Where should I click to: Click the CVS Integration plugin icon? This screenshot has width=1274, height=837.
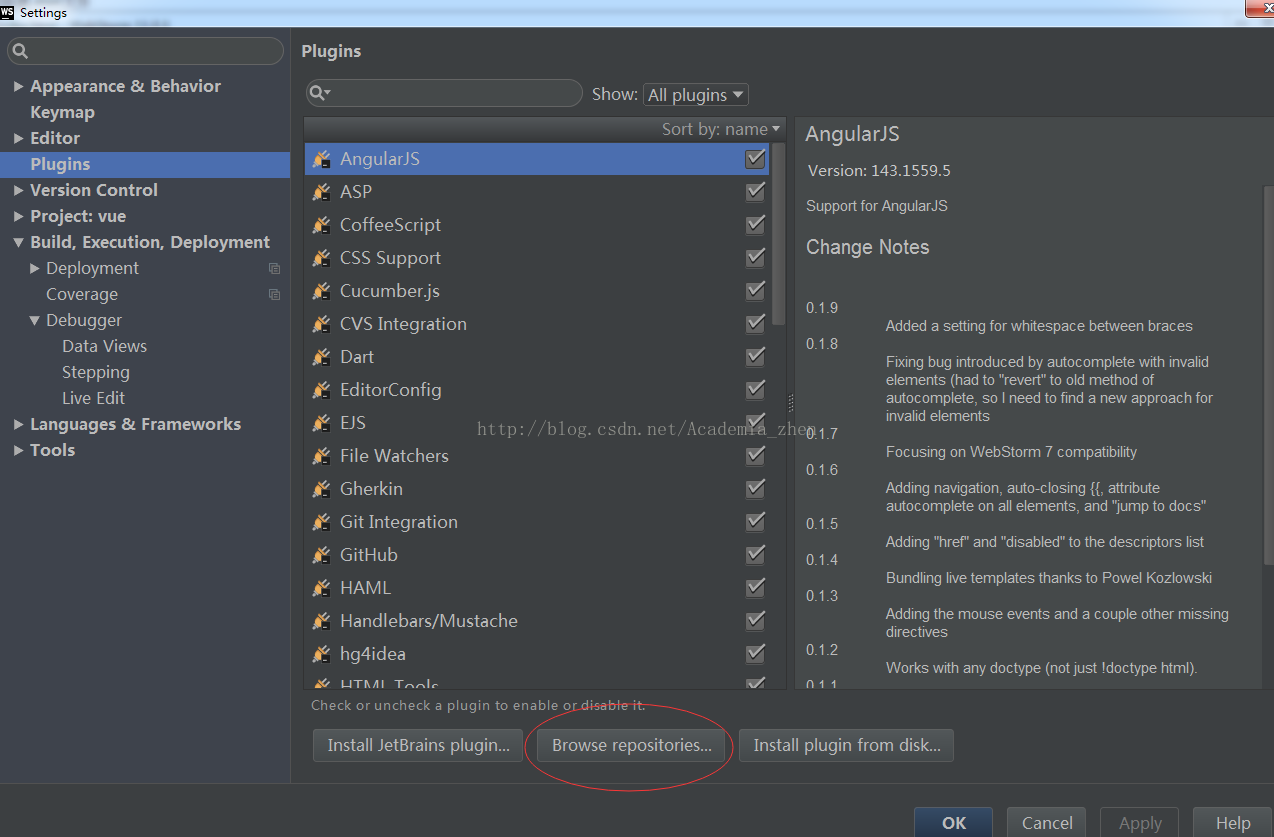tap(321, 324)
